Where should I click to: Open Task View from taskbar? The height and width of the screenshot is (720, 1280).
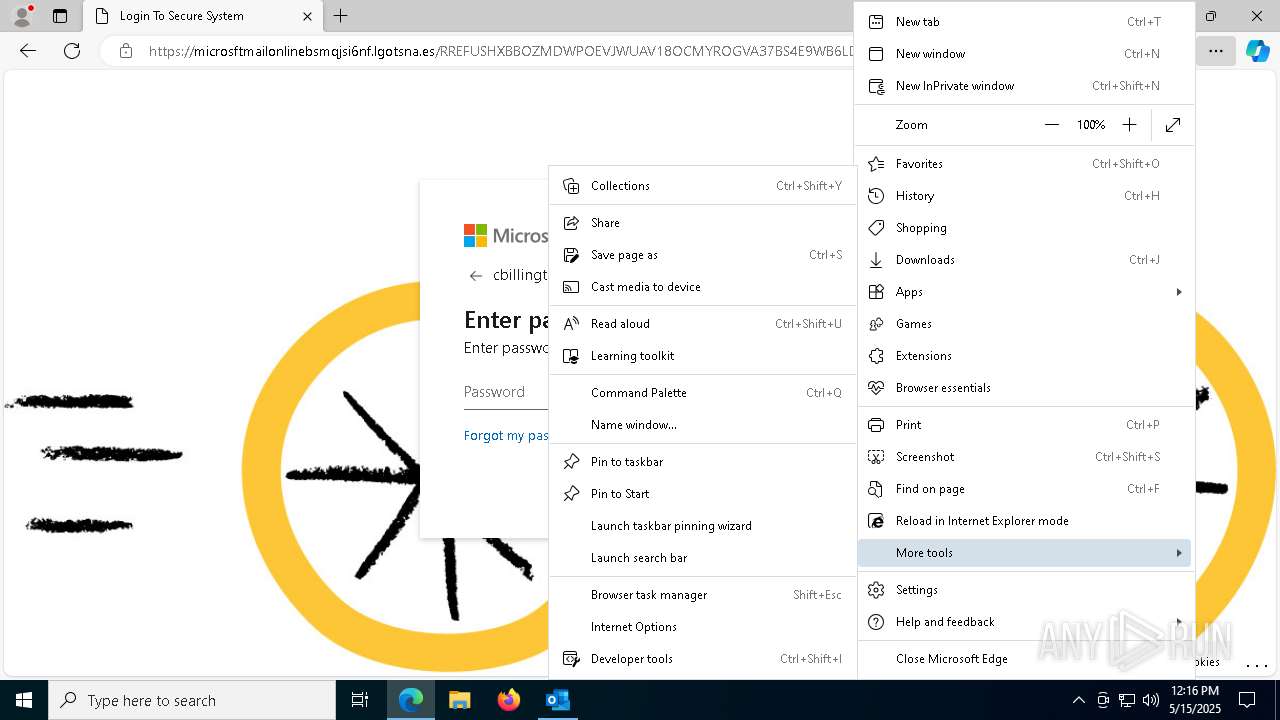360,700
